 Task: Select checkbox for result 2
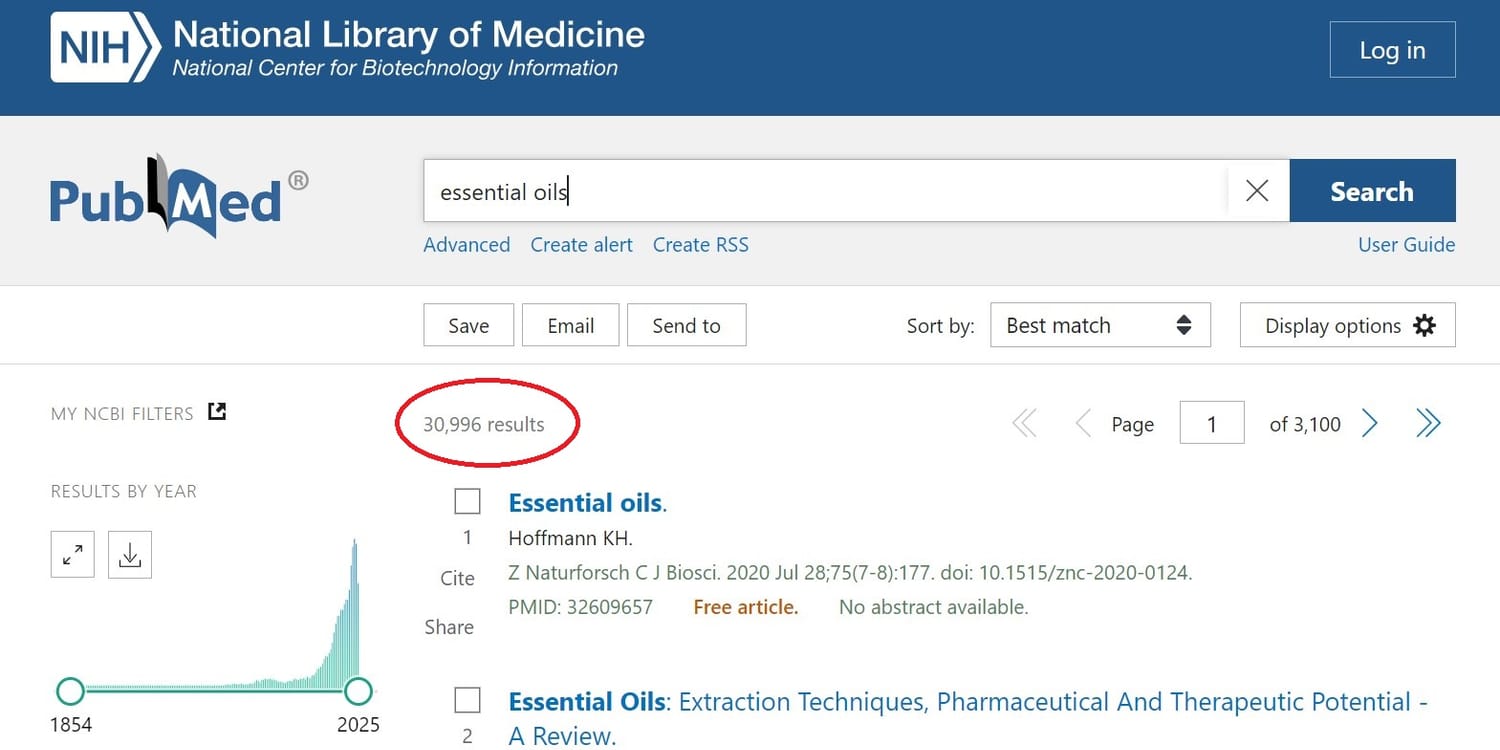pos(467,699)
